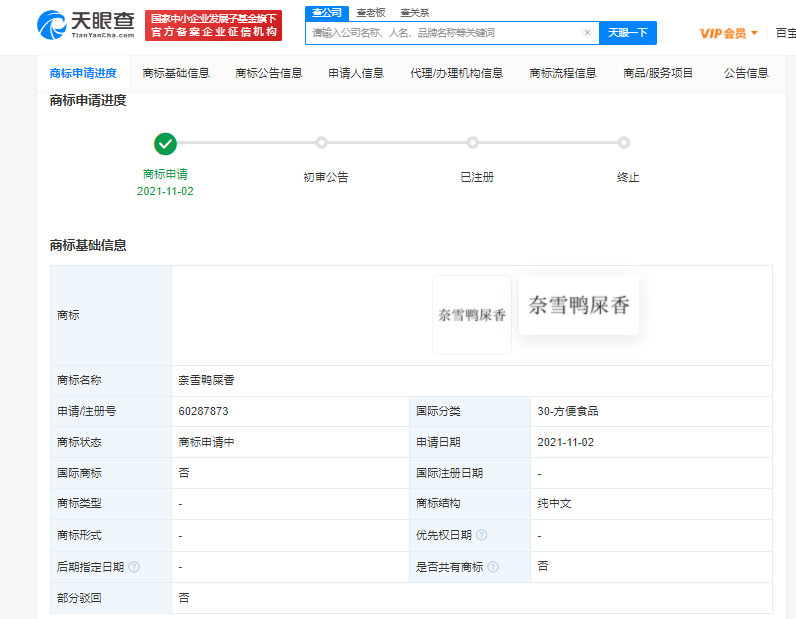796x619 pixels.
Task: Switch search mode to 查关系
Action: 415,13
